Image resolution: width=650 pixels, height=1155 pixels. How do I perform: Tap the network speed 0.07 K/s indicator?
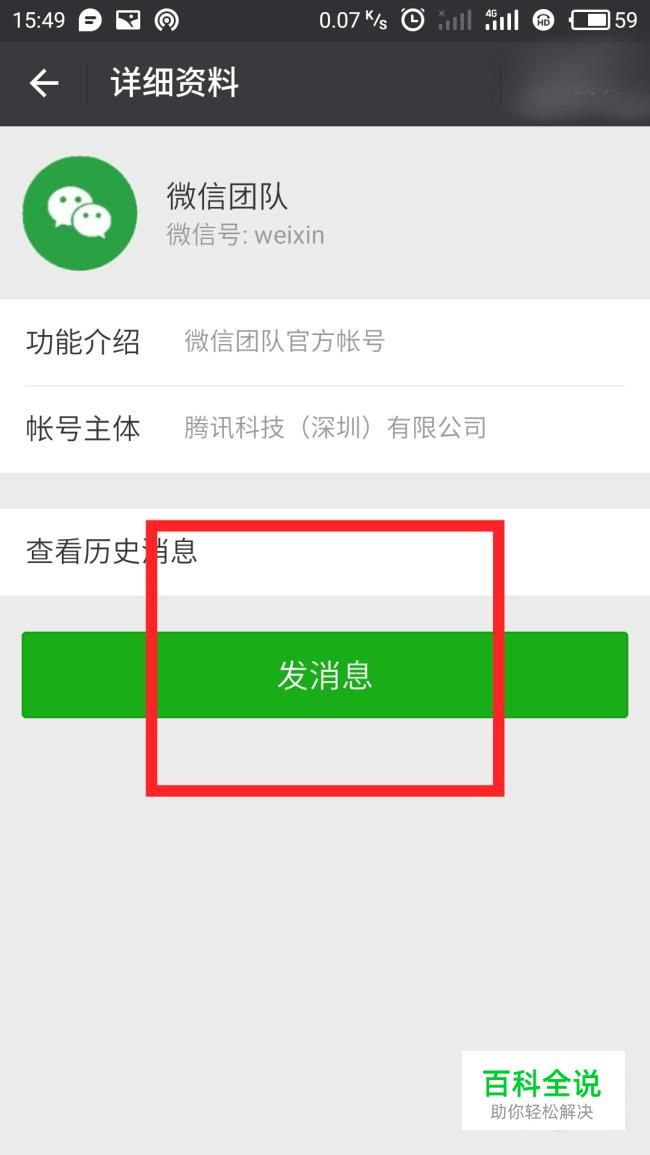coord(353,20)
